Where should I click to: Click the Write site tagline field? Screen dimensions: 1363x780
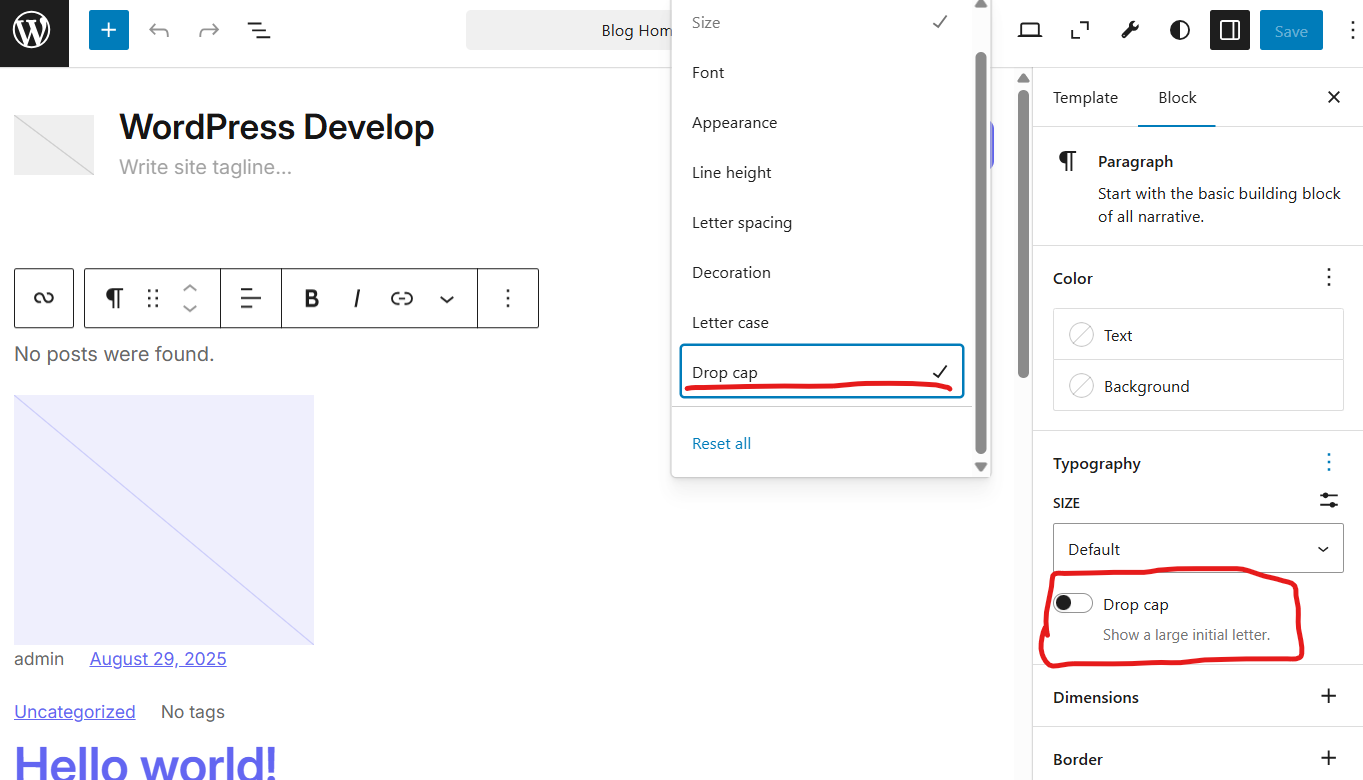pyautogui.click(x=205, y=167)
